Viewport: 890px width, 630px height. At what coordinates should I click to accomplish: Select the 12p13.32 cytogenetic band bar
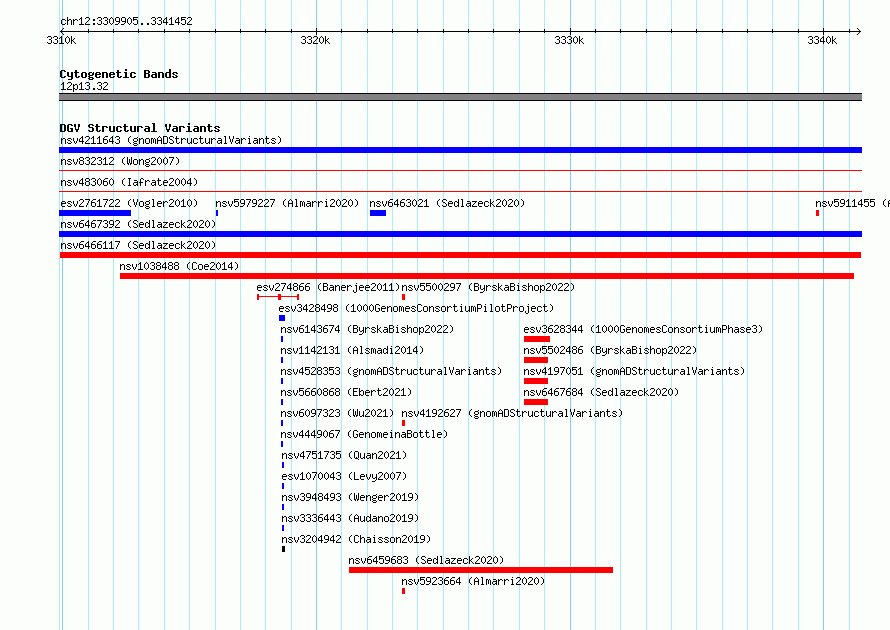(460, 97)
